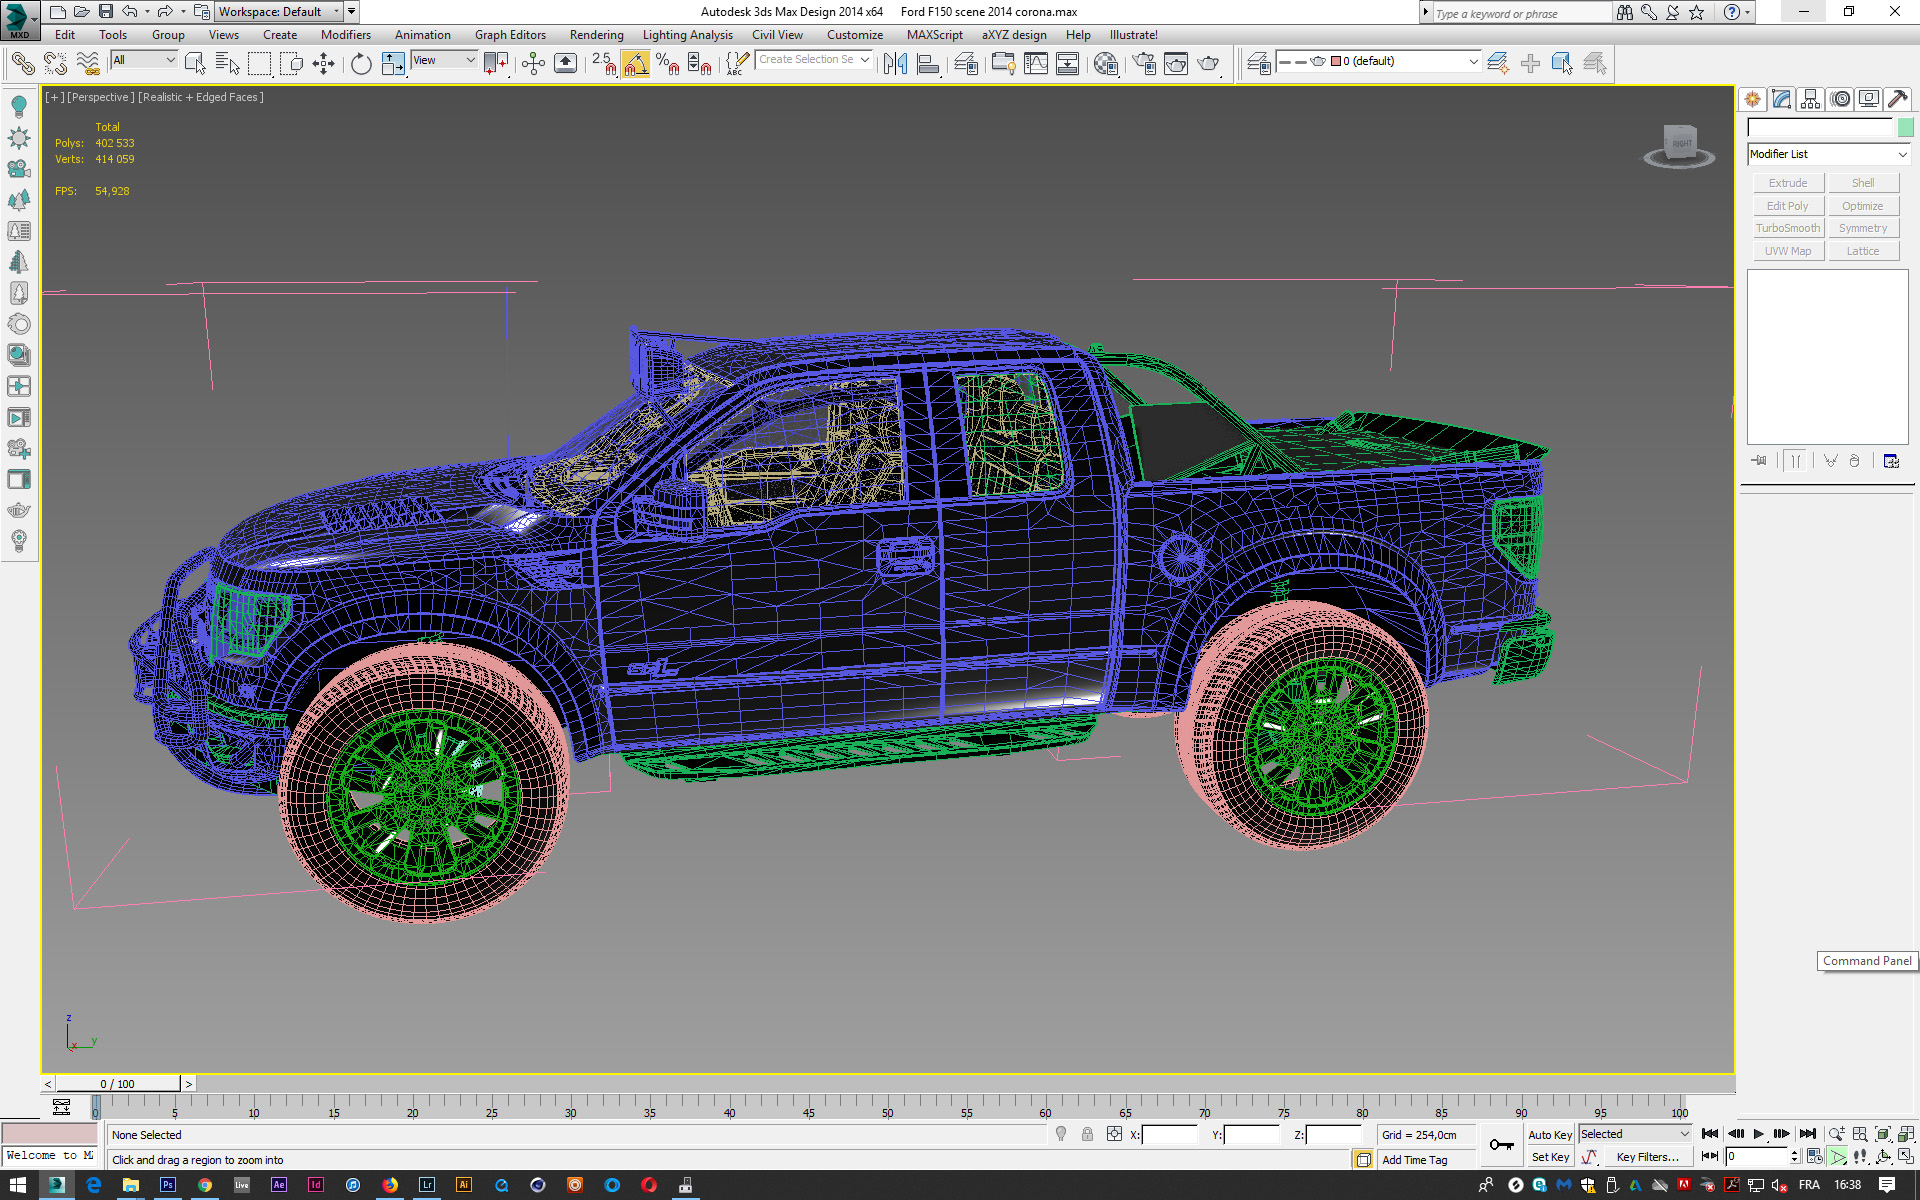Open the Modifiers menu
The height and width of the screenshot is (1200, 1920).
pos(345,35)
